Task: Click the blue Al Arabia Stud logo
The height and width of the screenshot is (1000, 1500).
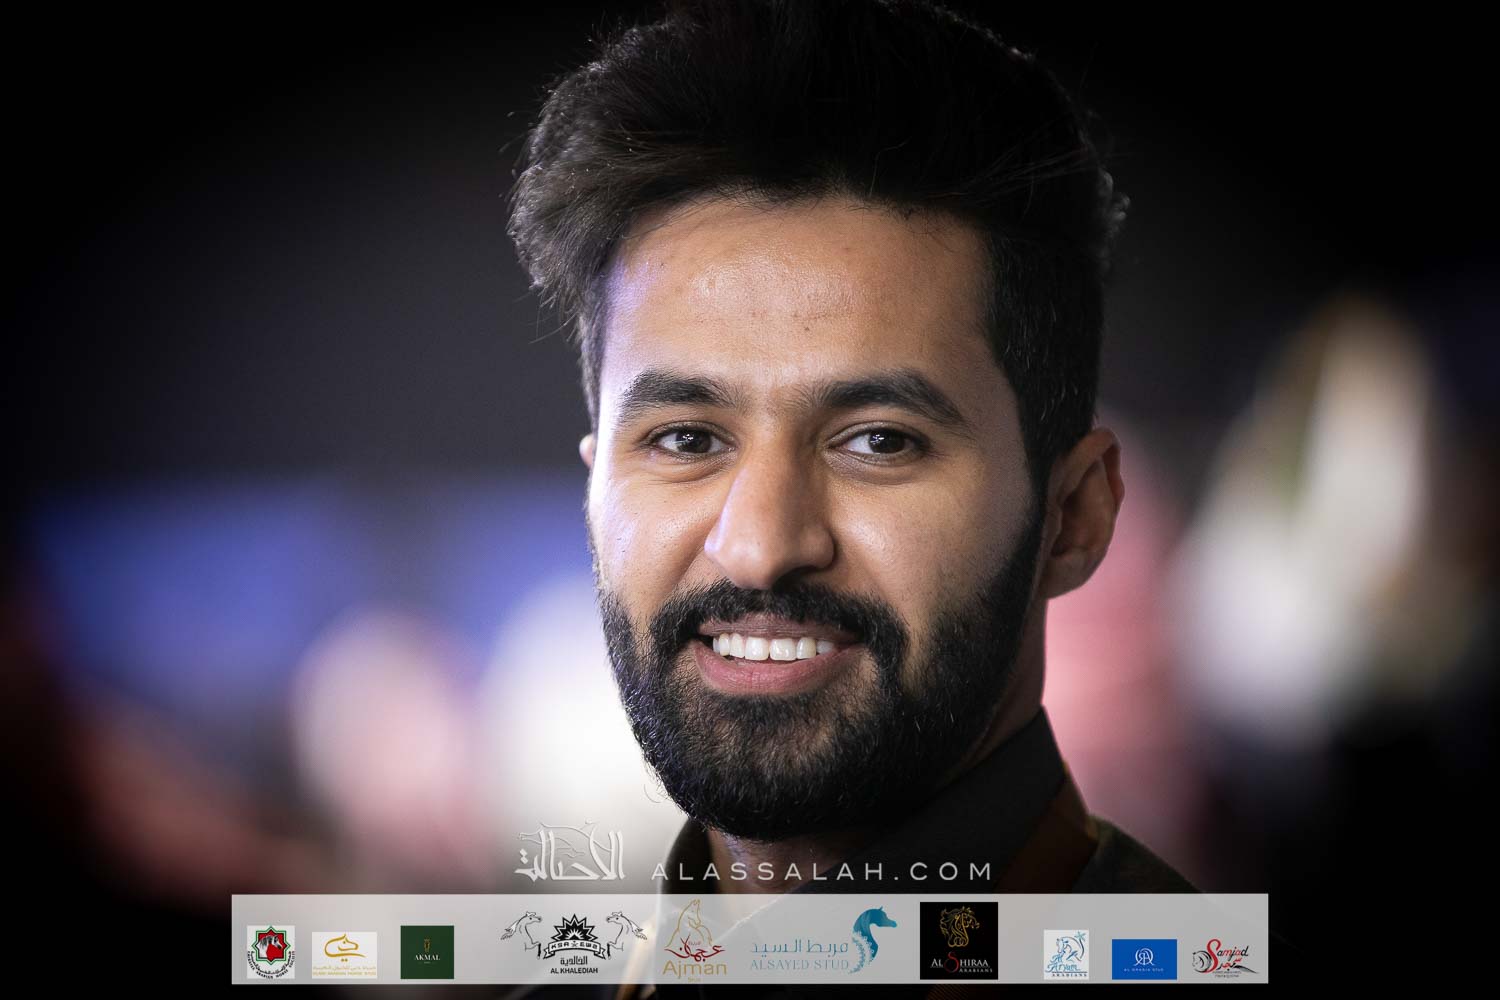Action: click(1144, 958)
